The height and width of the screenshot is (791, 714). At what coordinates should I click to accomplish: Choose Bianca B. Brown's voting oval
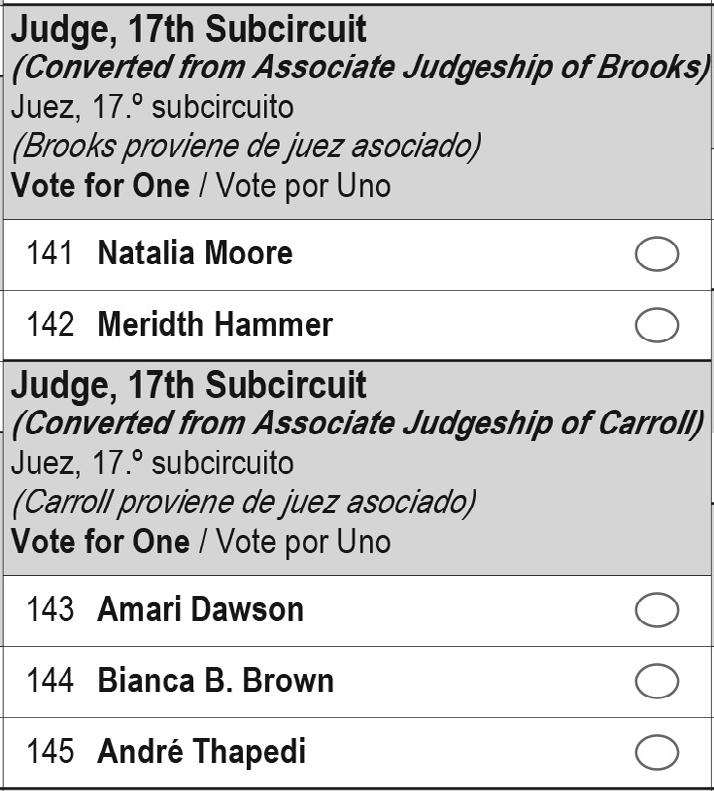click(656, 681)
